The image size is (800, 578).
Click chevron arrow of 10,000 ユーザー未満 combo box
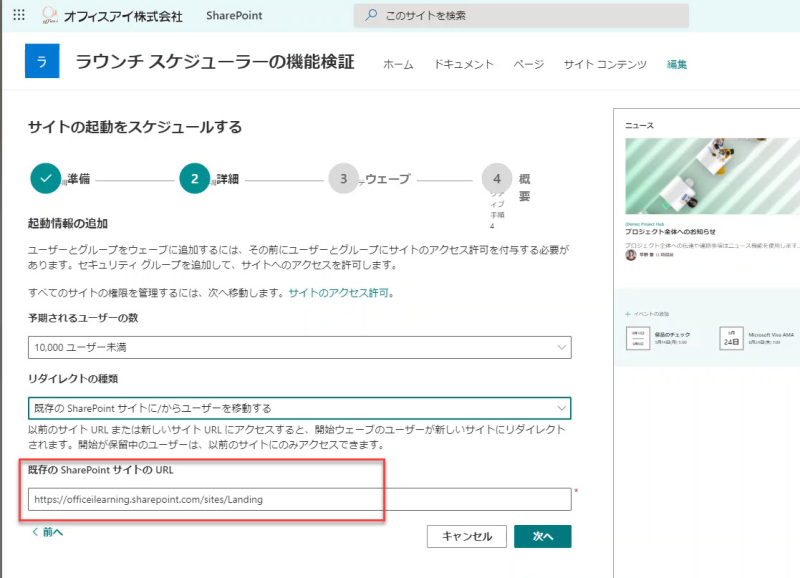[x=561, y=347]
